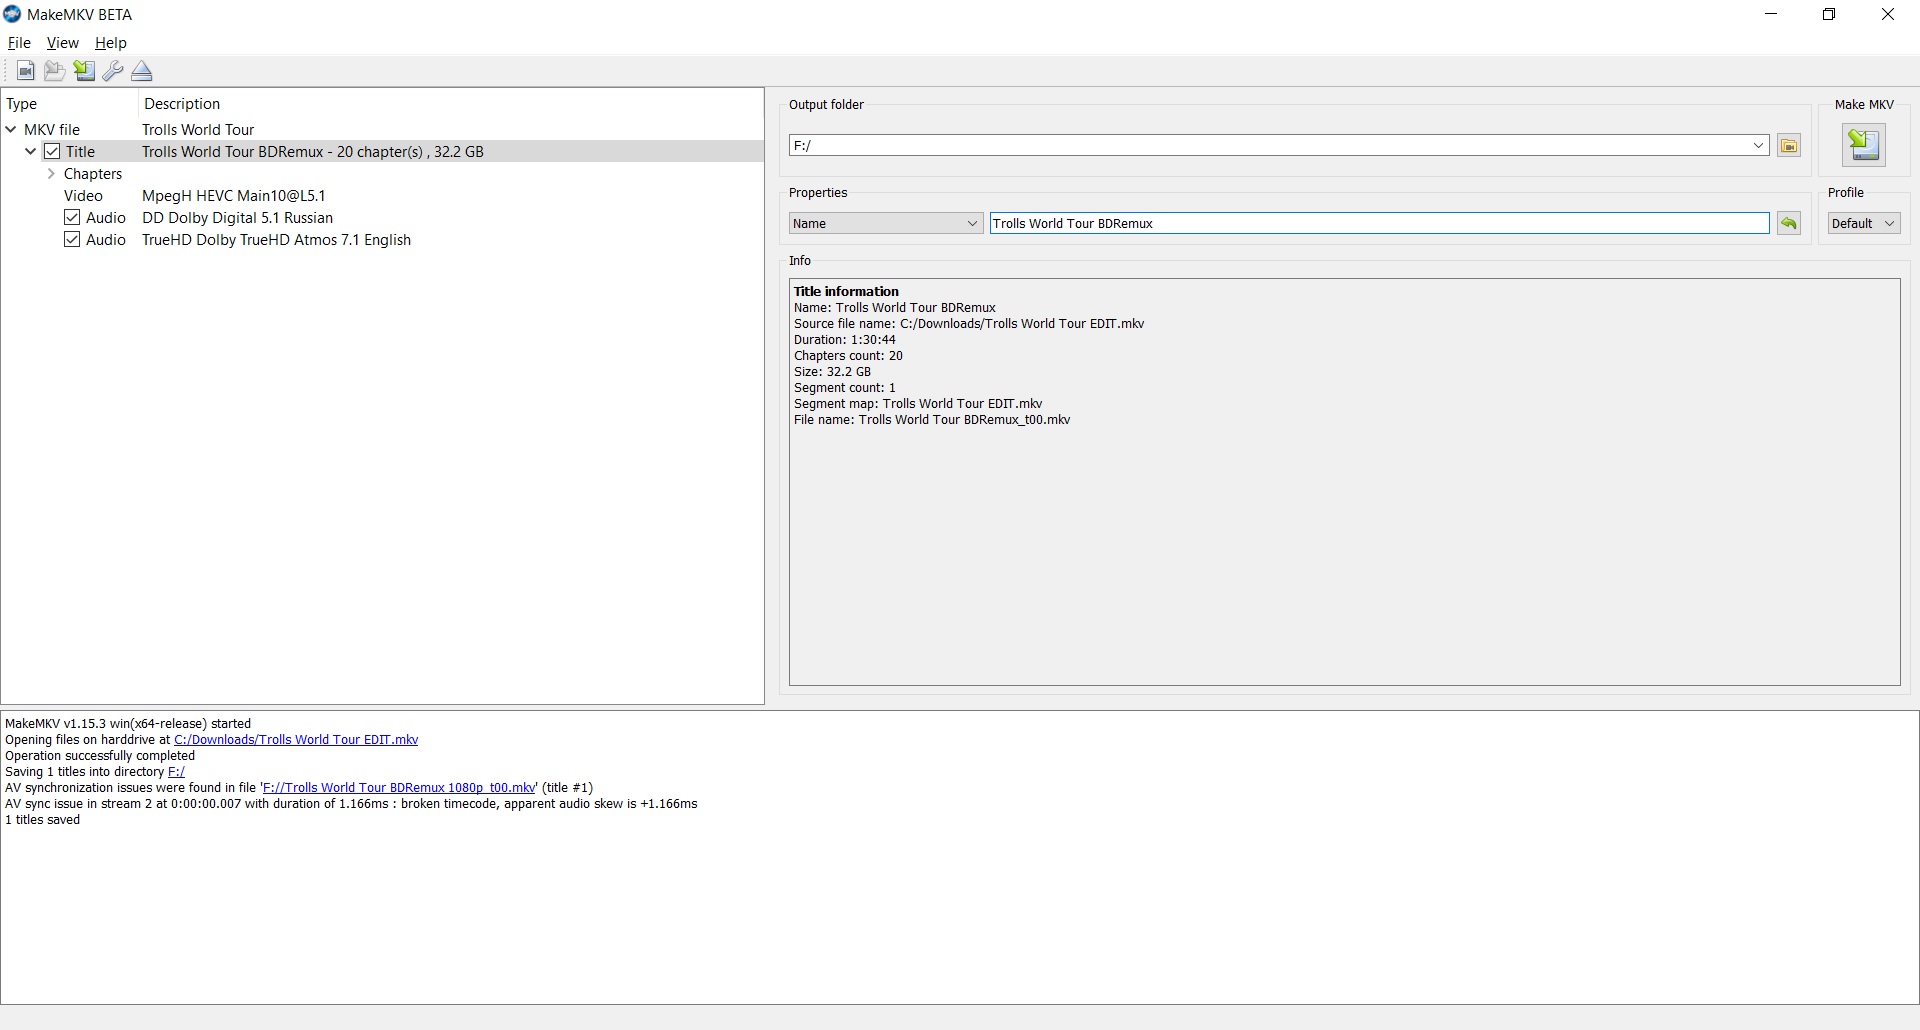The height and width of the screenshot is (1030, 1920).
Task: Browse for output folder using folder icon
Action: click(x=1789, y=146)
